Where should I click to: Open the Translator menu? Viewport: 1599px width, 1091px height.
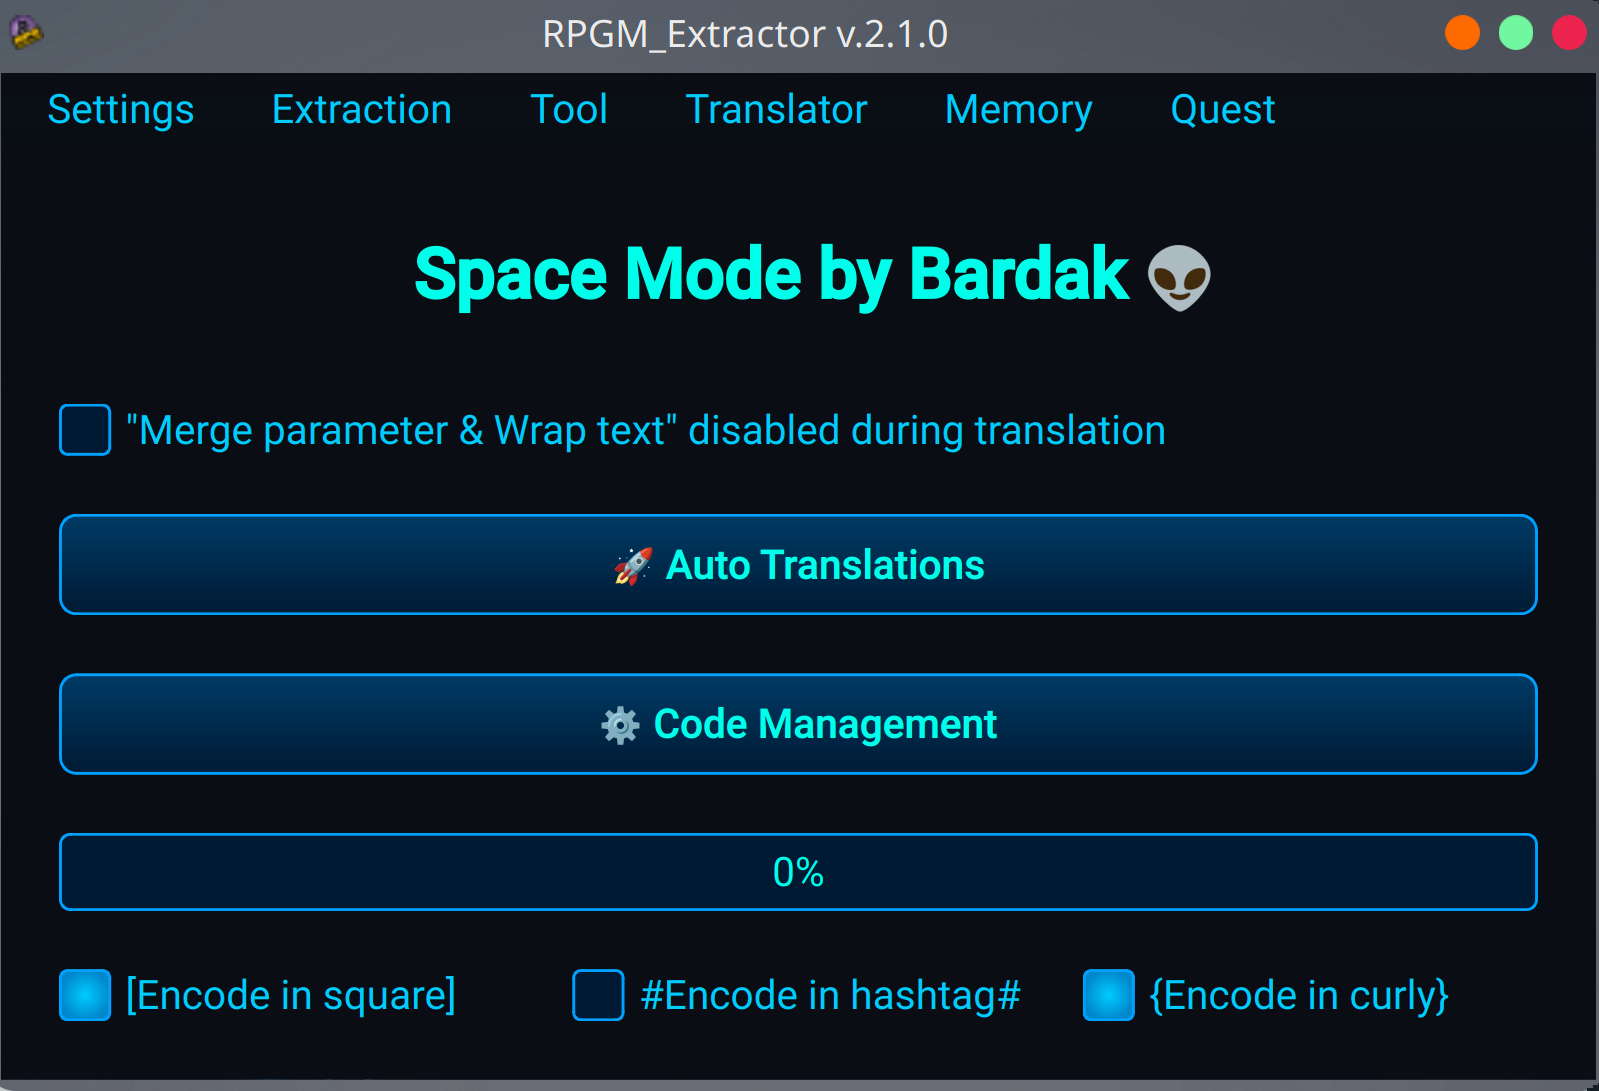coord(776,110)
